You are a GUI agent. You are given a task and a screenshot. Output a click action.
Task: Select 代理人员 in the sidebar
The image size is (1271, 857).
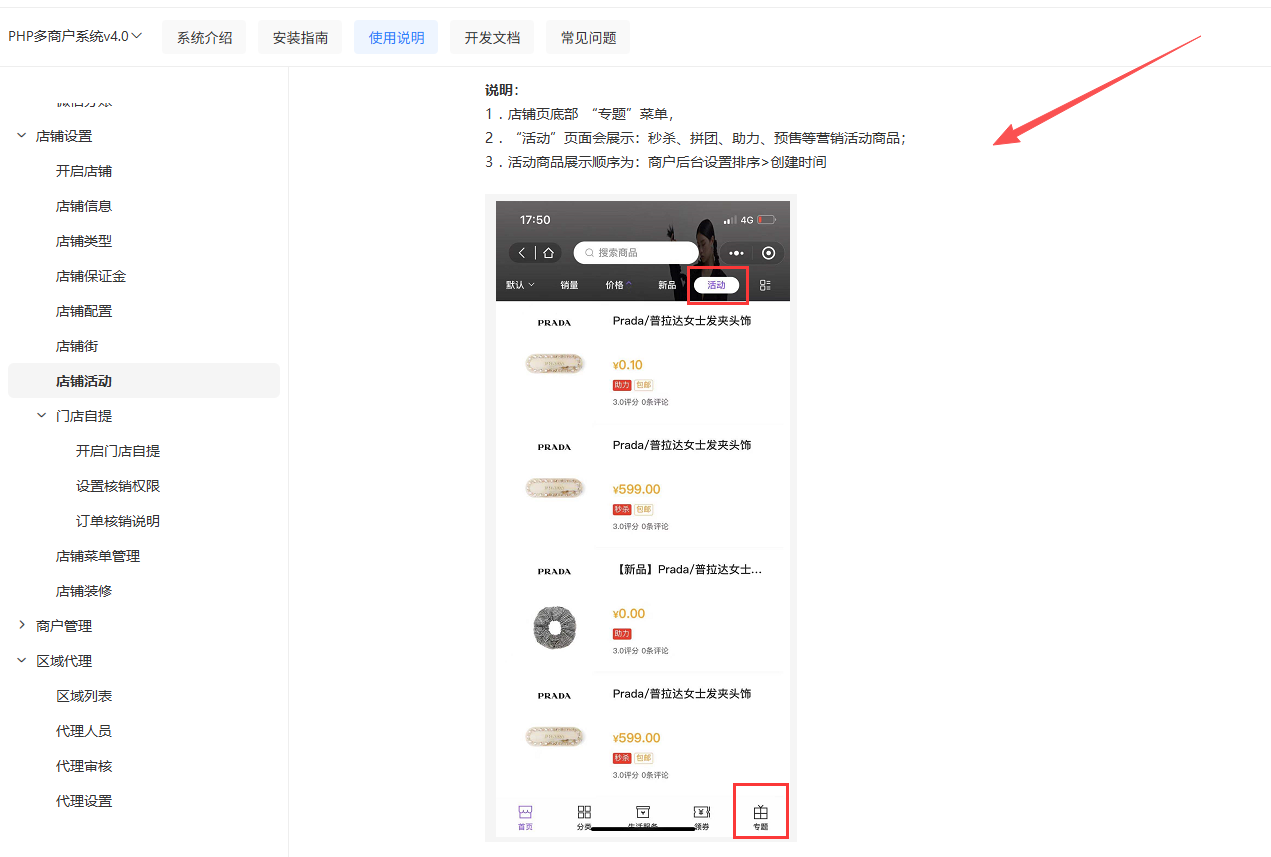point(84,731)
